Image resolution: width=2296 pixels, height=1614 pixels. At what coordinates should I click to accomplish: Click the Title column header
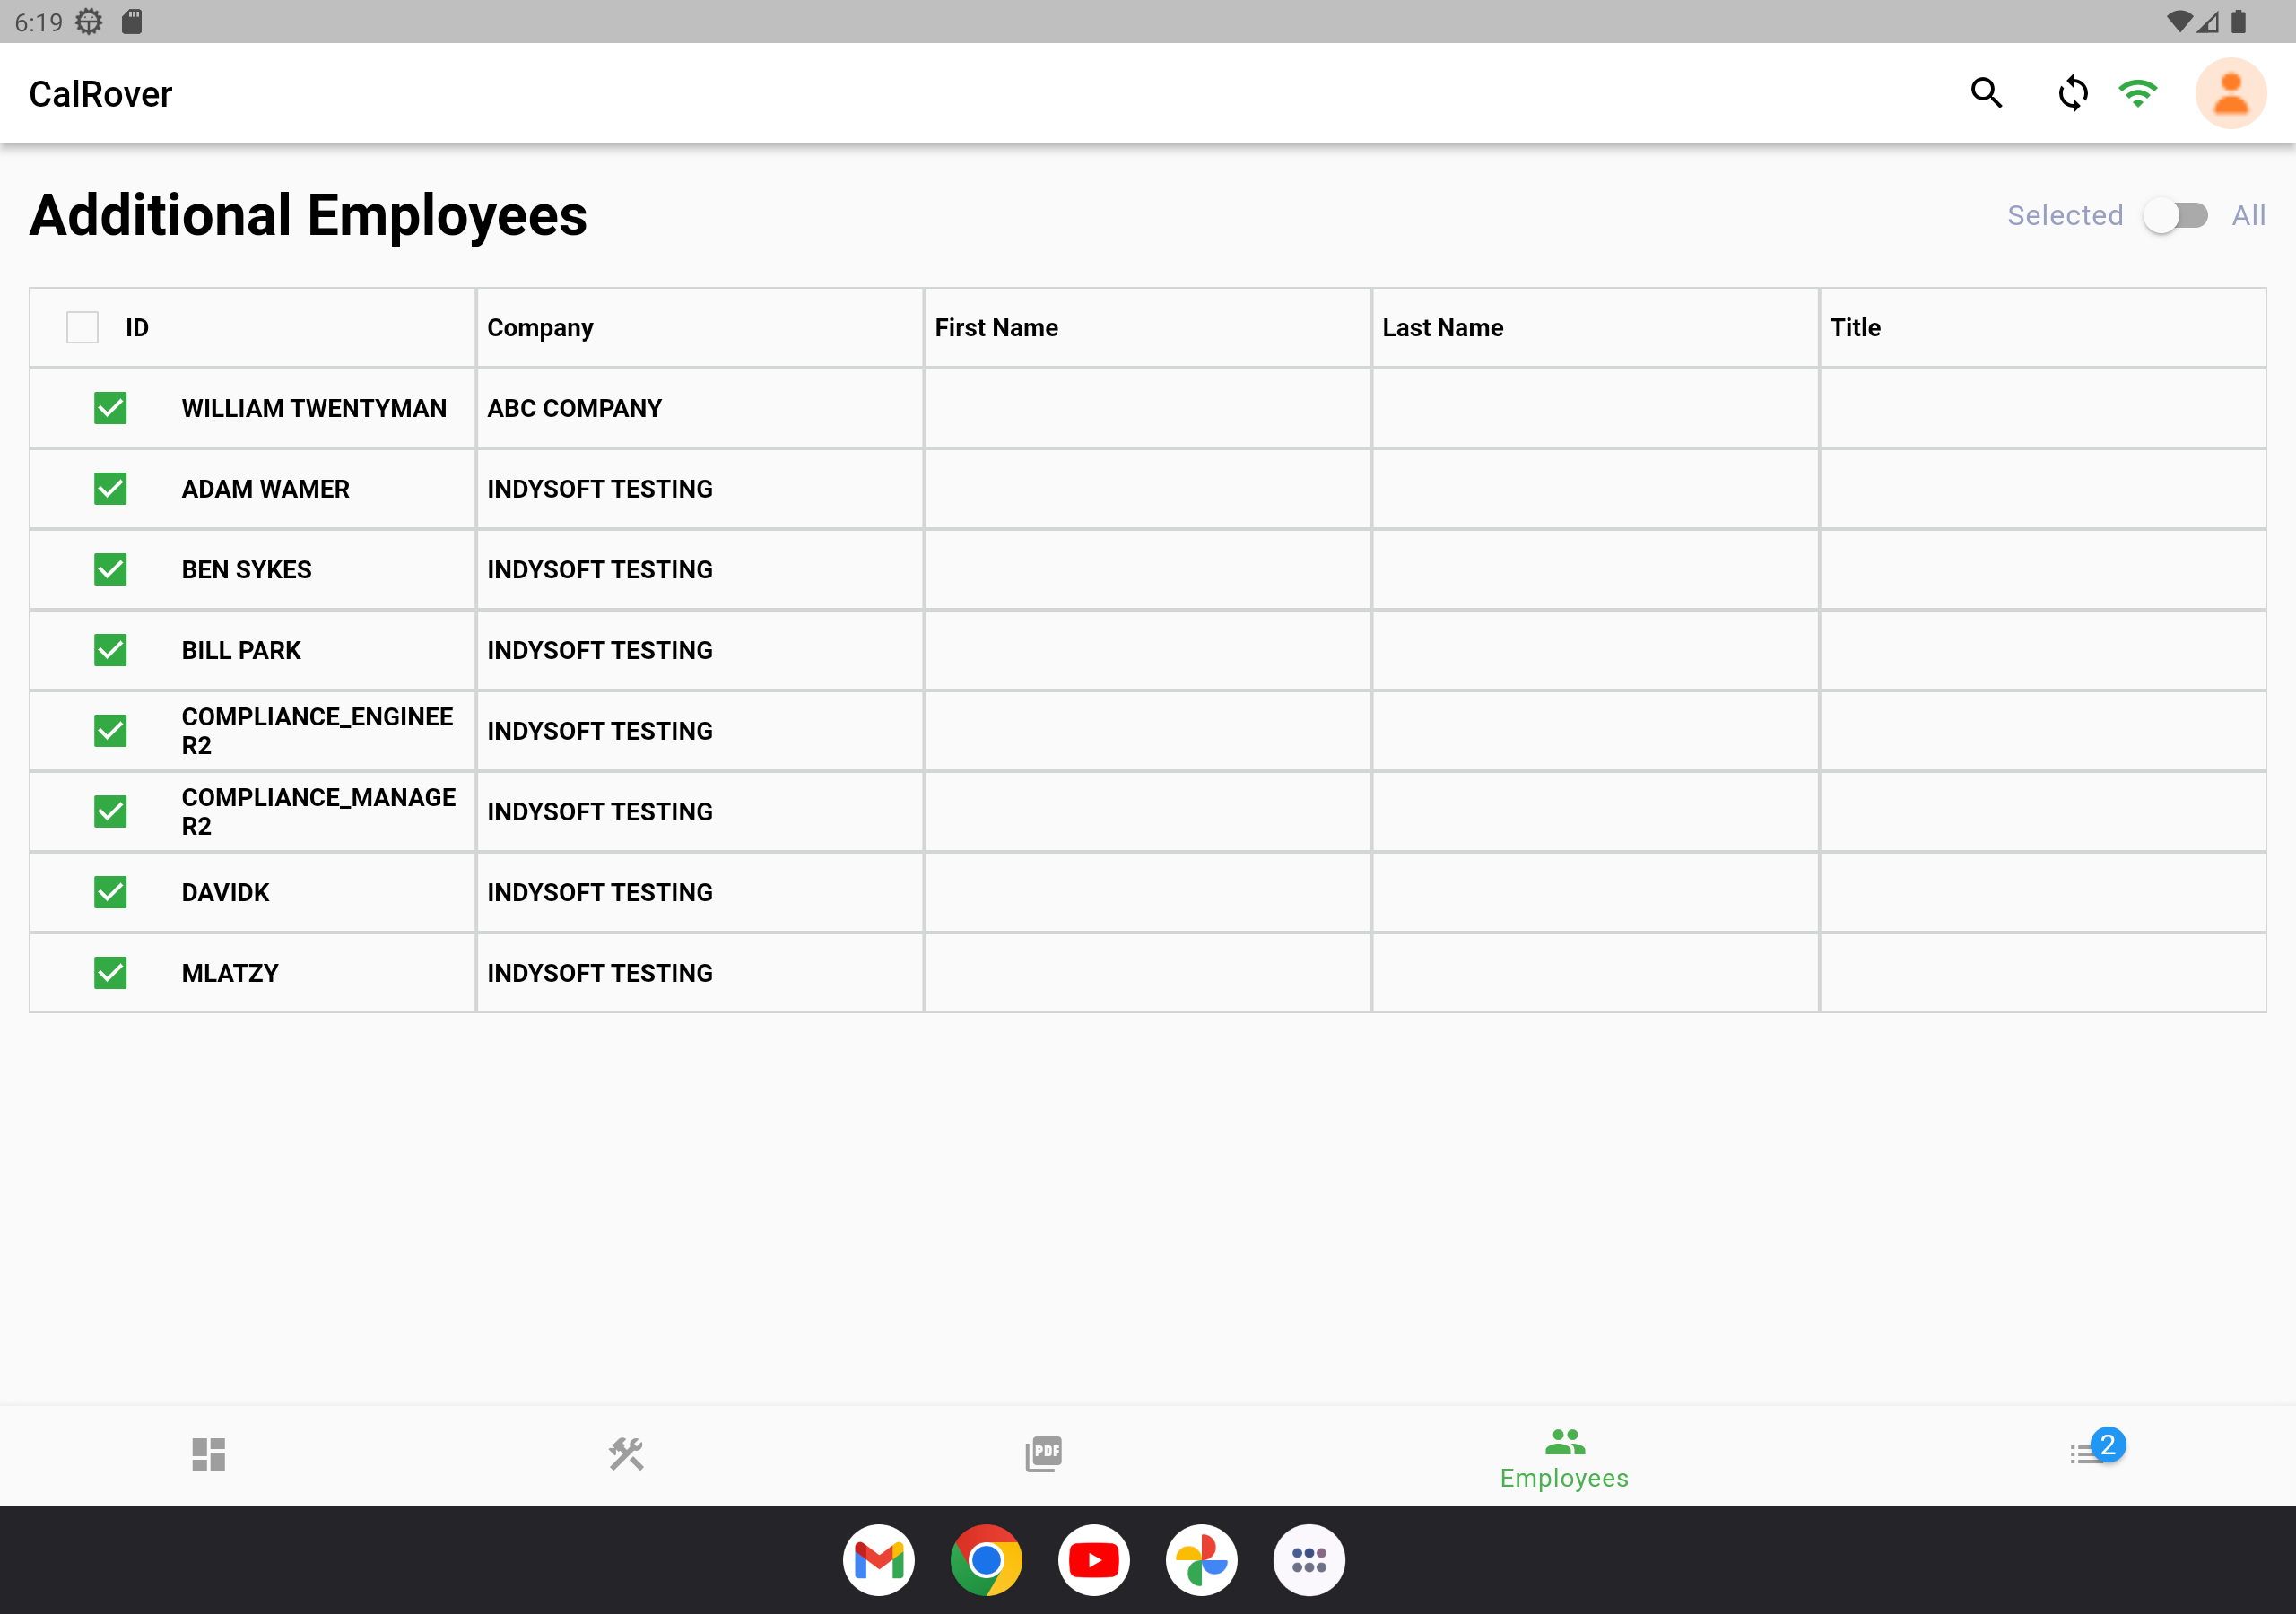pyautogui.click(x=1855, y=327)
